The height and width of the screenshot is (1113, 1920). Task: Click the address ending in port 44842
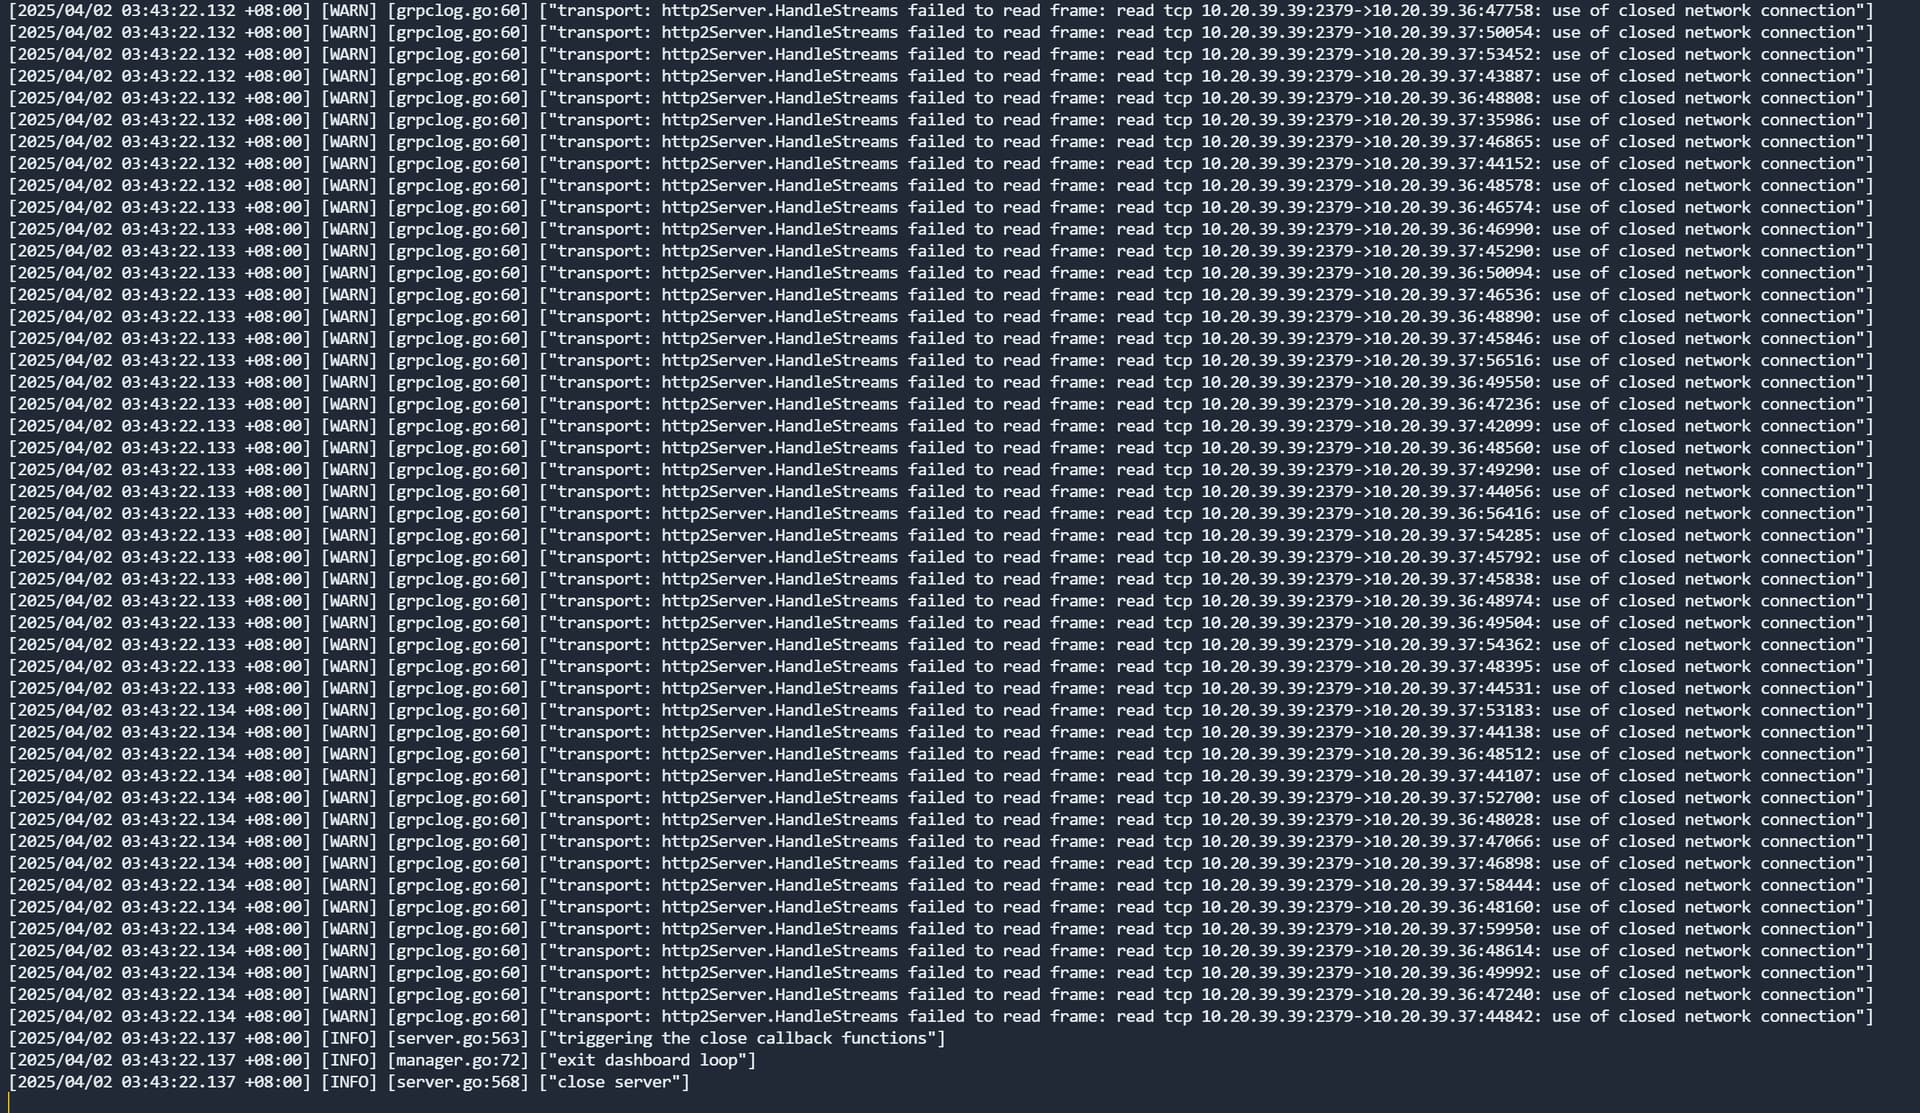[1449, 1016]
